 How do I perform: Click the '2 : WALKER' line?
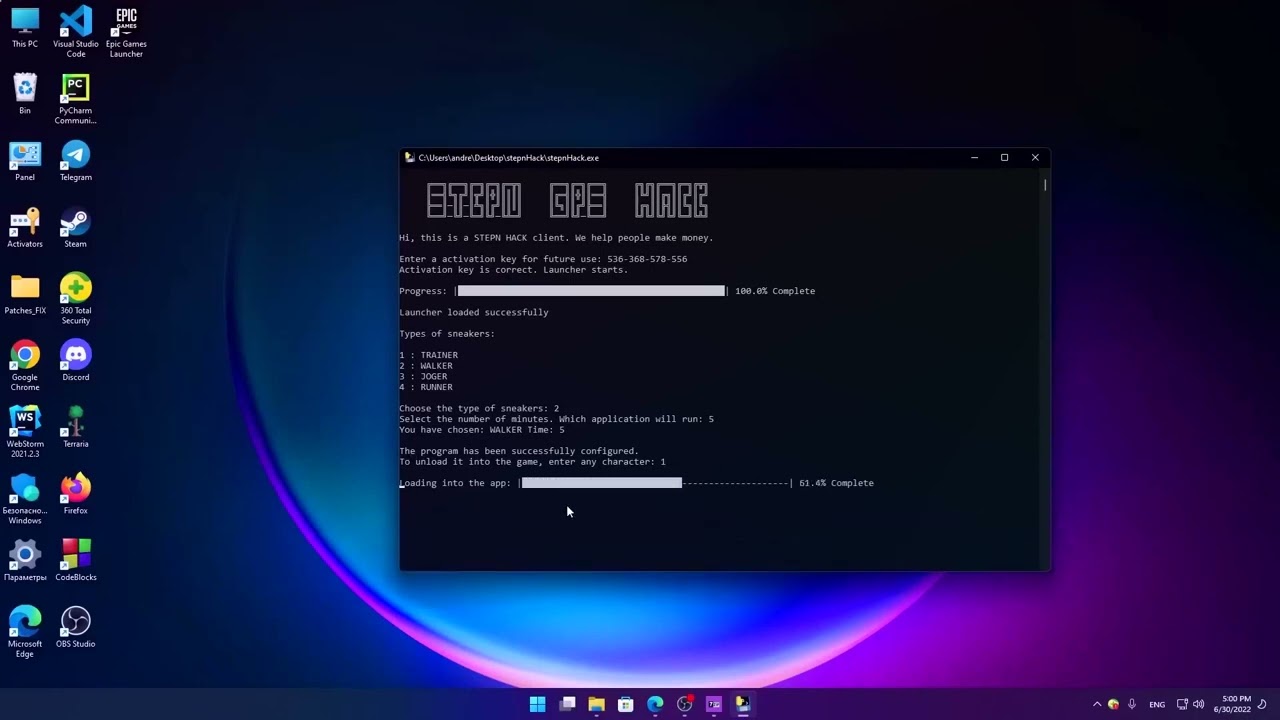(426, 366)
